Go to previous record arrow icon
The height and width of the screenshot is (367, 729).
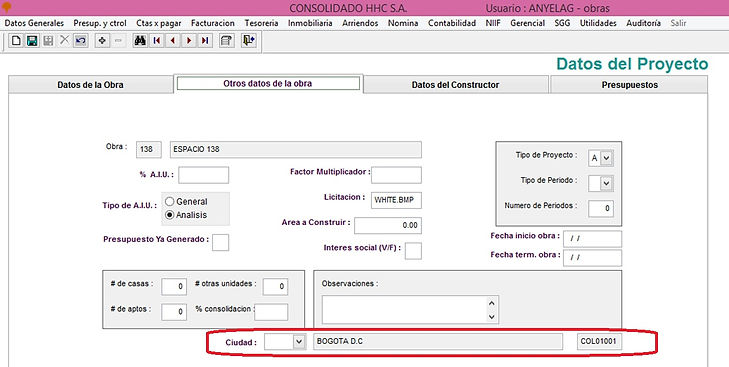click(x=173, y=40)
